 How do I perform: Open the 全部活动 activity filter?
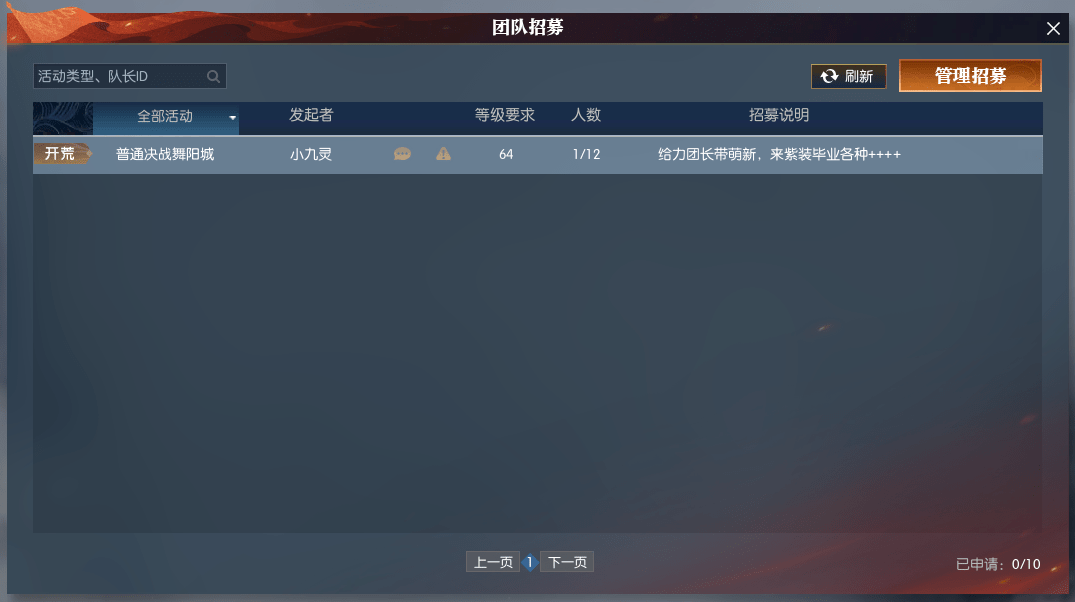166,118
